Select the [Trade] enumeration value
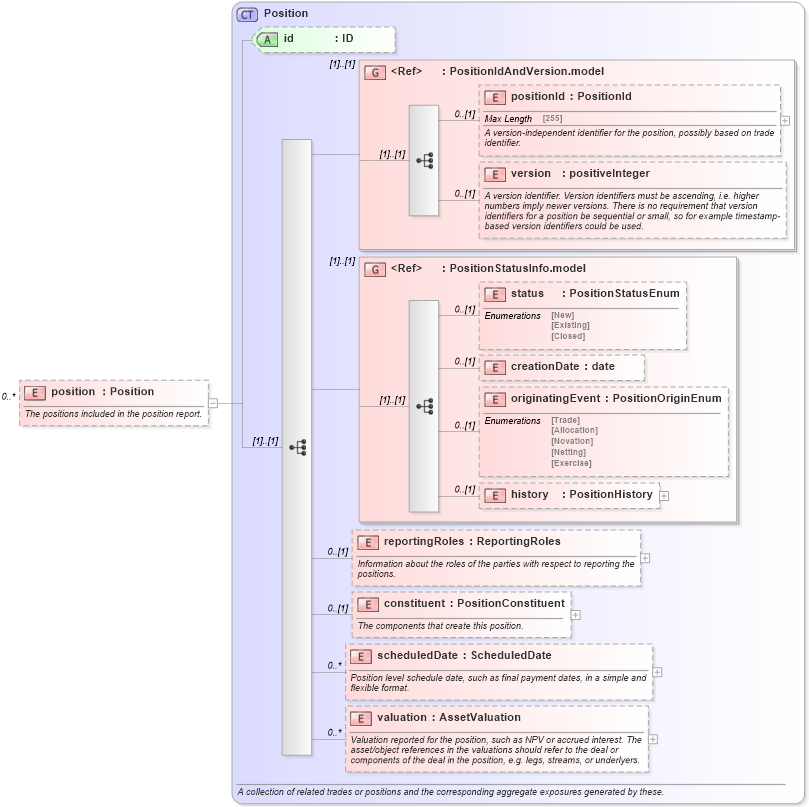 (565, 420)
